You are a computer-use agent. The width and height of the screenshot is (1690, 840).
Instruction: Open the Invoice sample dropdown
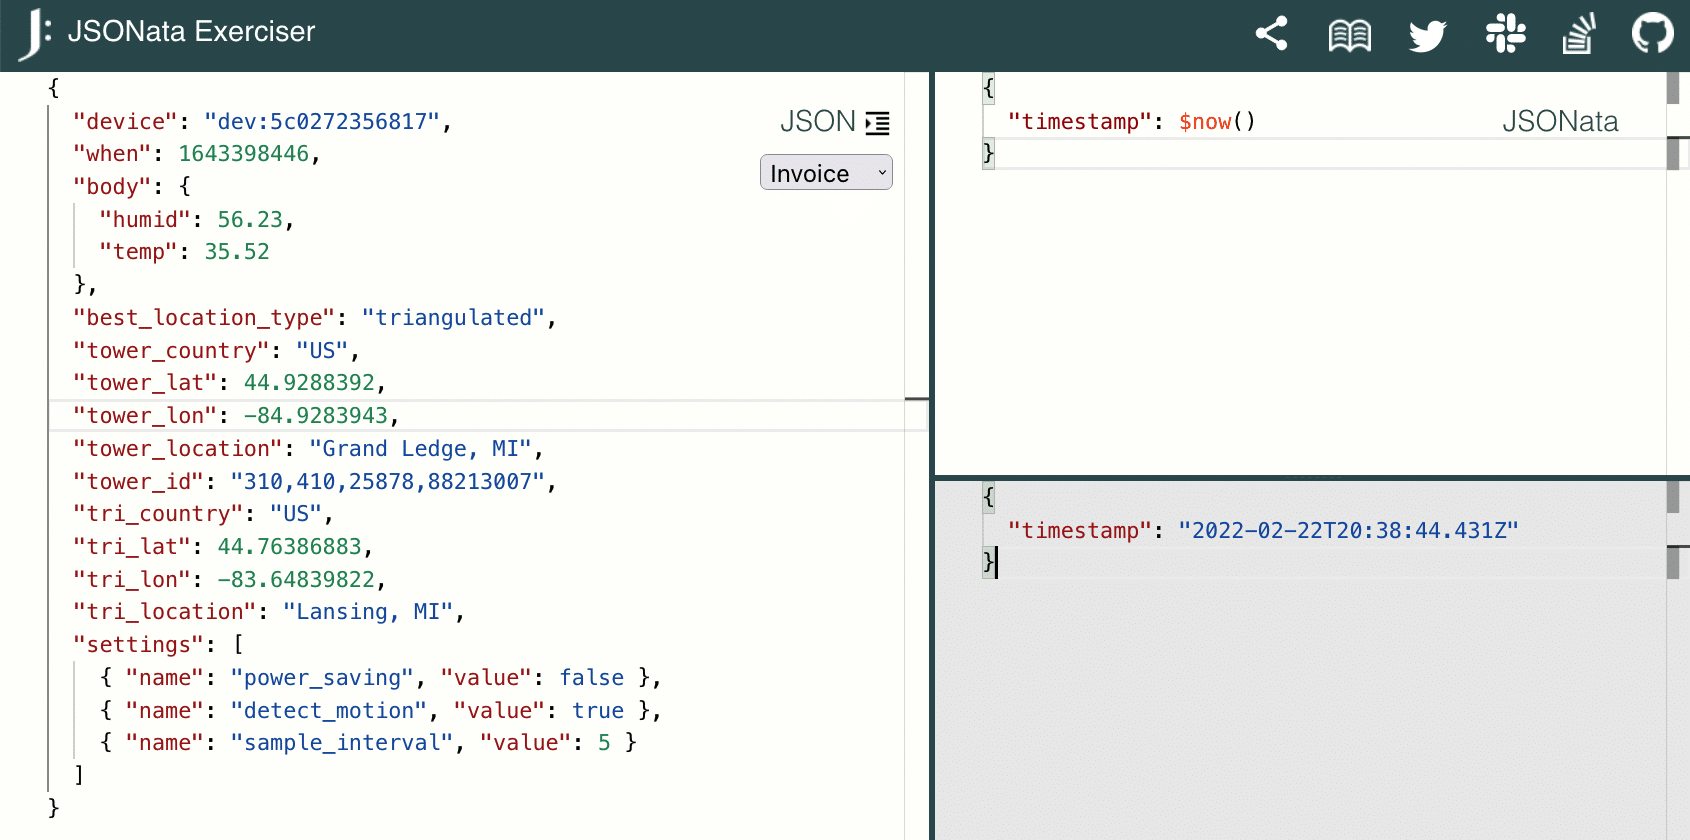(x=826, y=172)
